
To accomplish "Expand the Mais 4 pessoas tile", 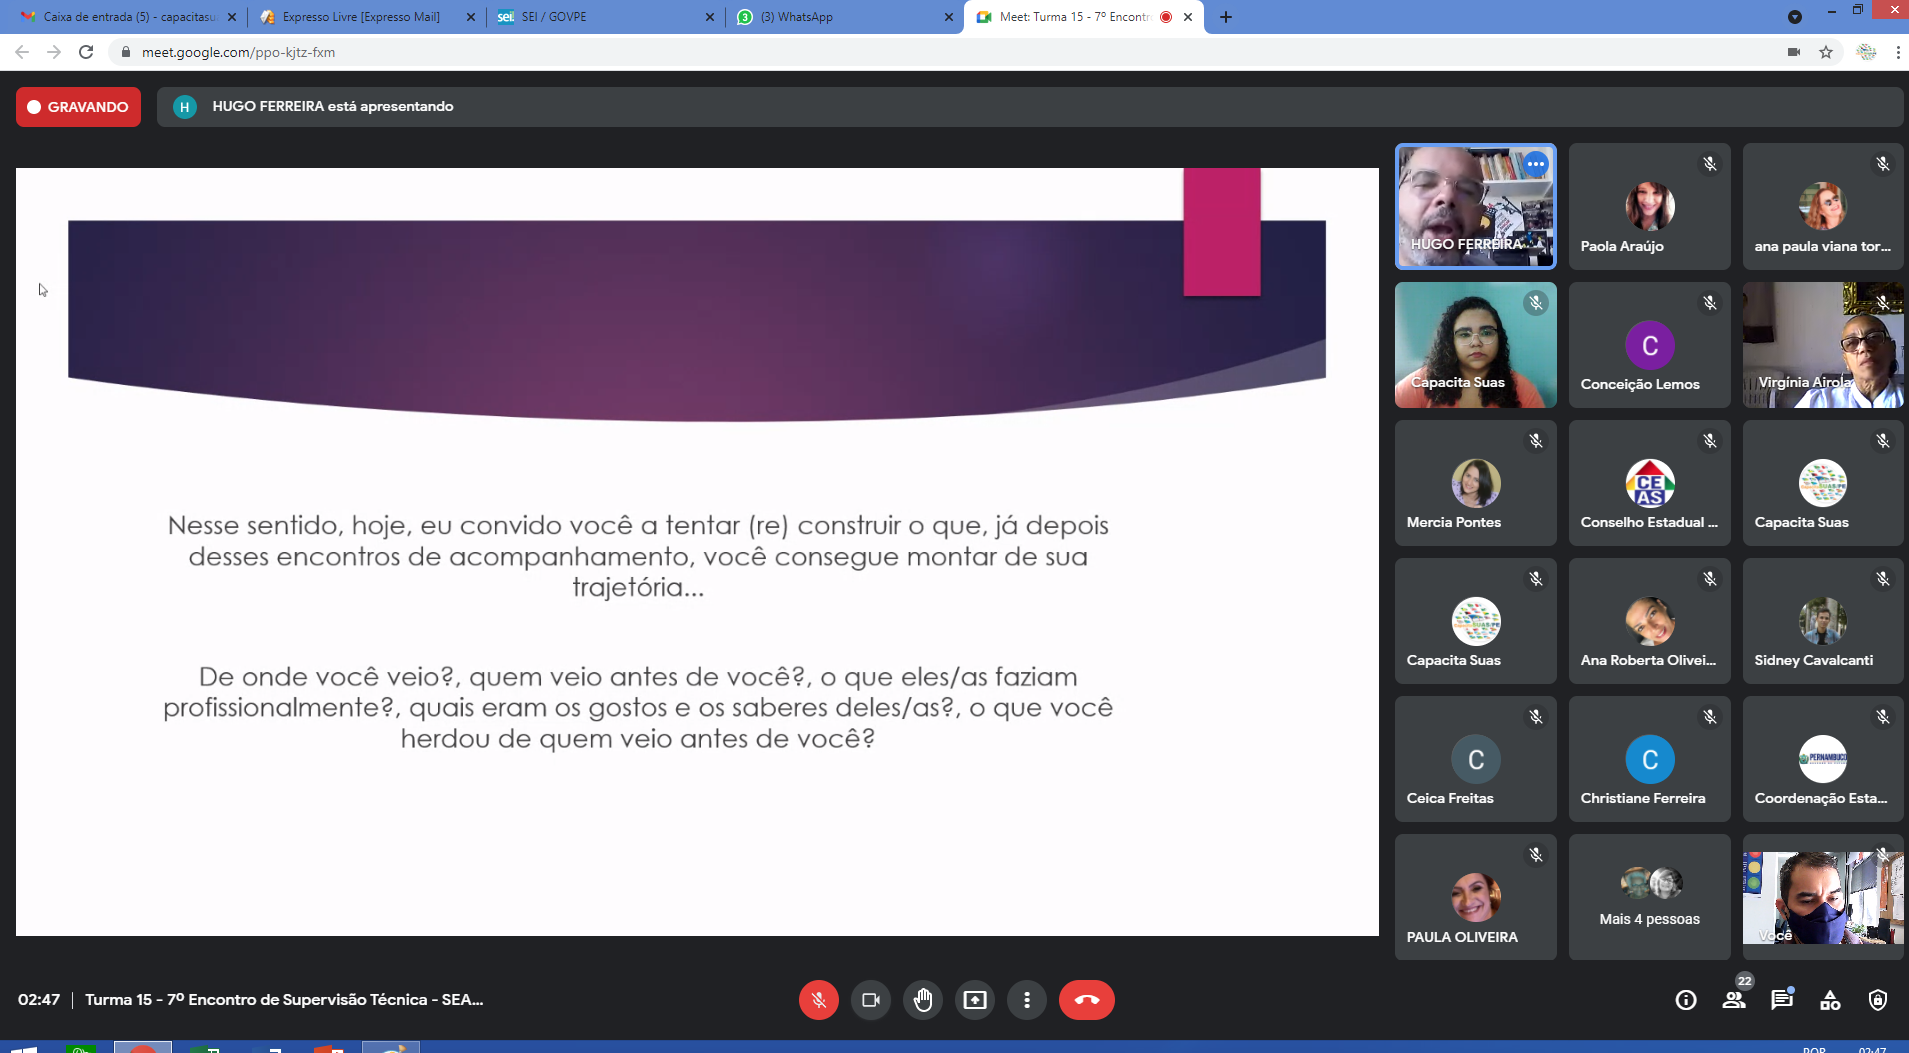I will coord(1649,897).
